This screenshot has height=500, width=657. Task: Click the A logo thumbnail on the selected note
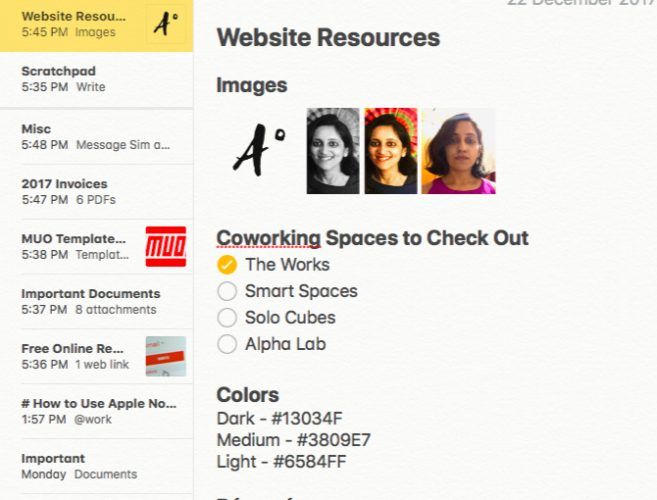166,24
